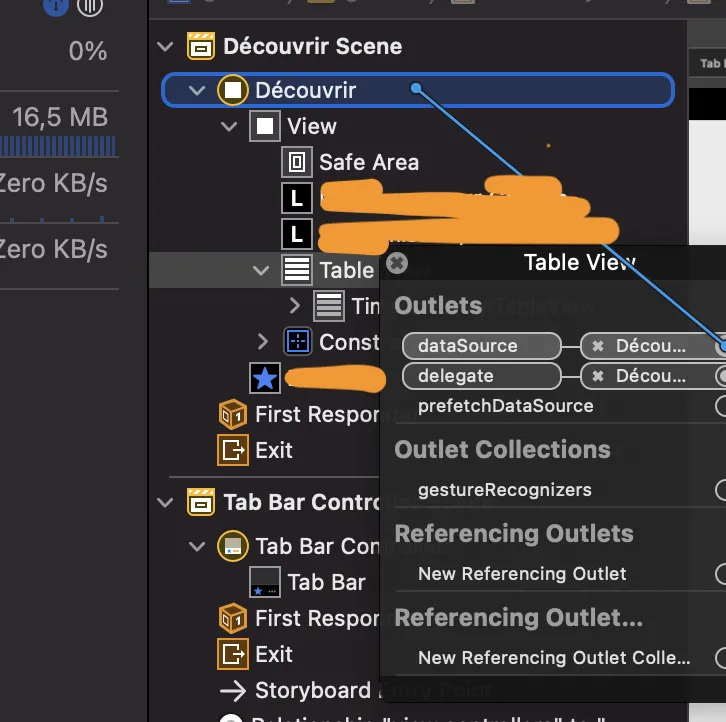
Task: Click the Constraints icon in the outline
Action: [297, 341]
